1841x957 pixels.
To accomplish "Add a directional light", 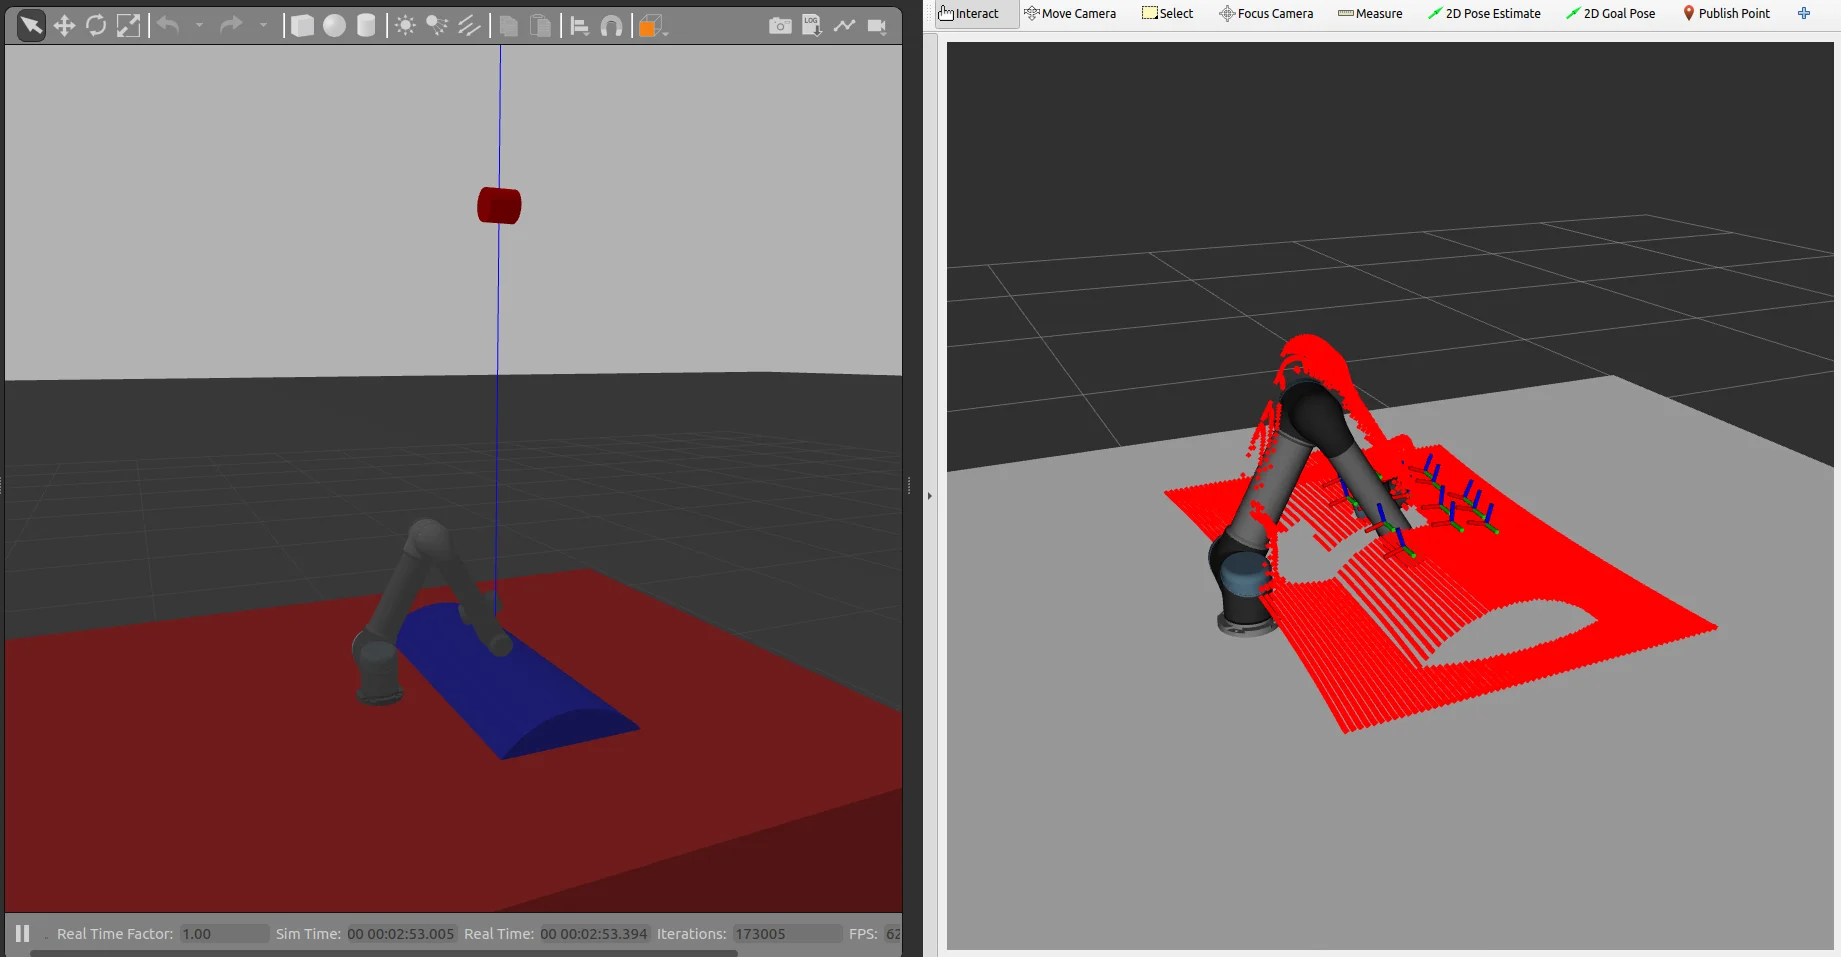I will 470,26.
